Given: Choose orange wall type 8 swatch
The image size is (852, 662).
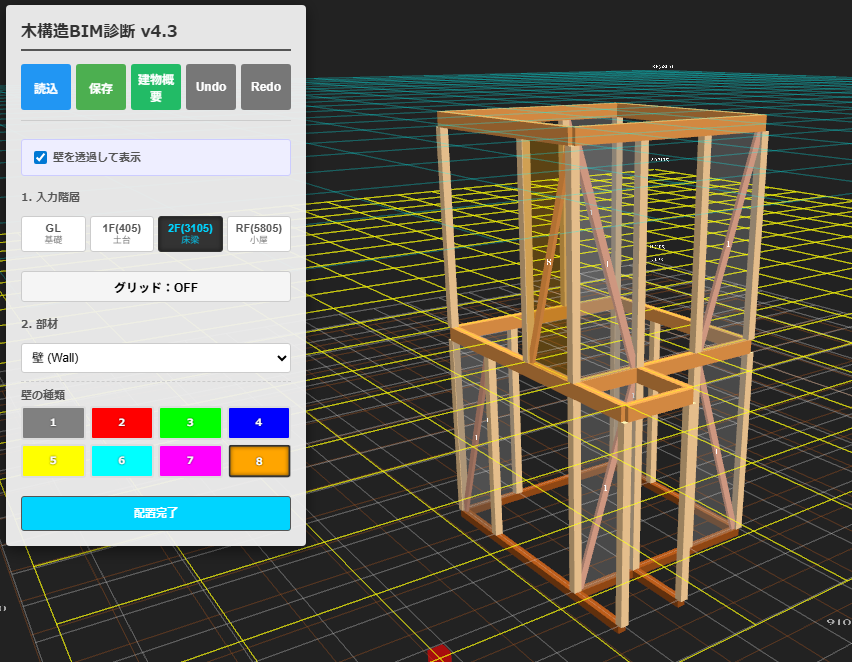Looking at the screenshot, I should (x=259, y=461).
